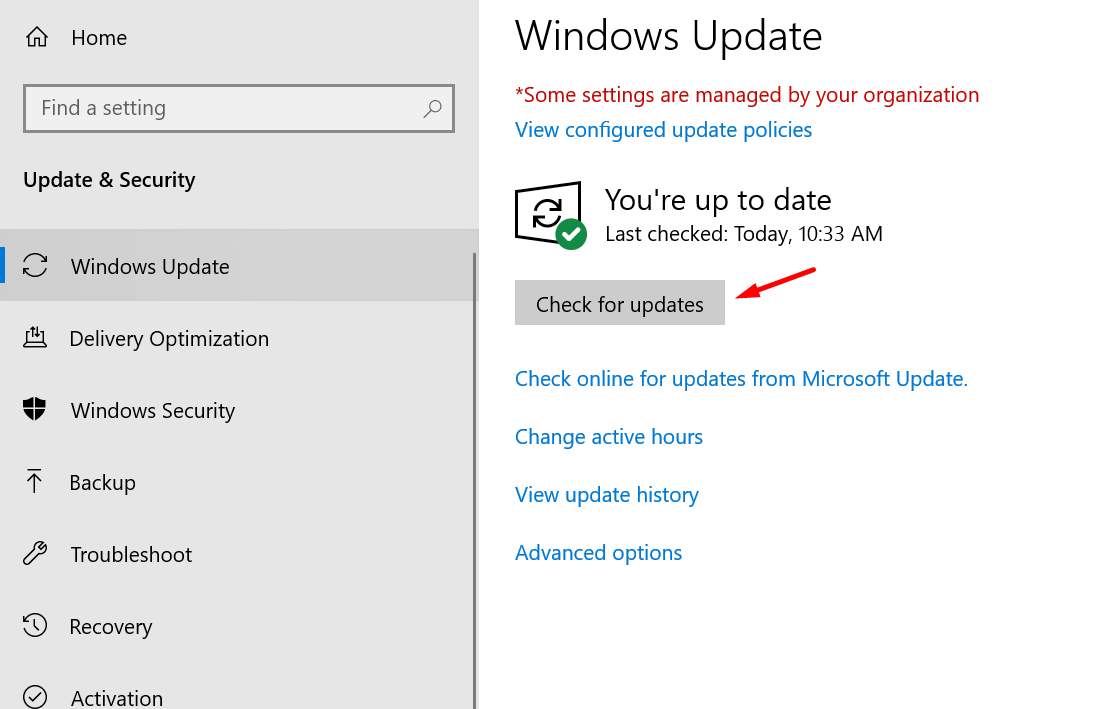This screenshot has width=1102, height=709.
Task: Open View configured update policies link
Action: [663, 130]
